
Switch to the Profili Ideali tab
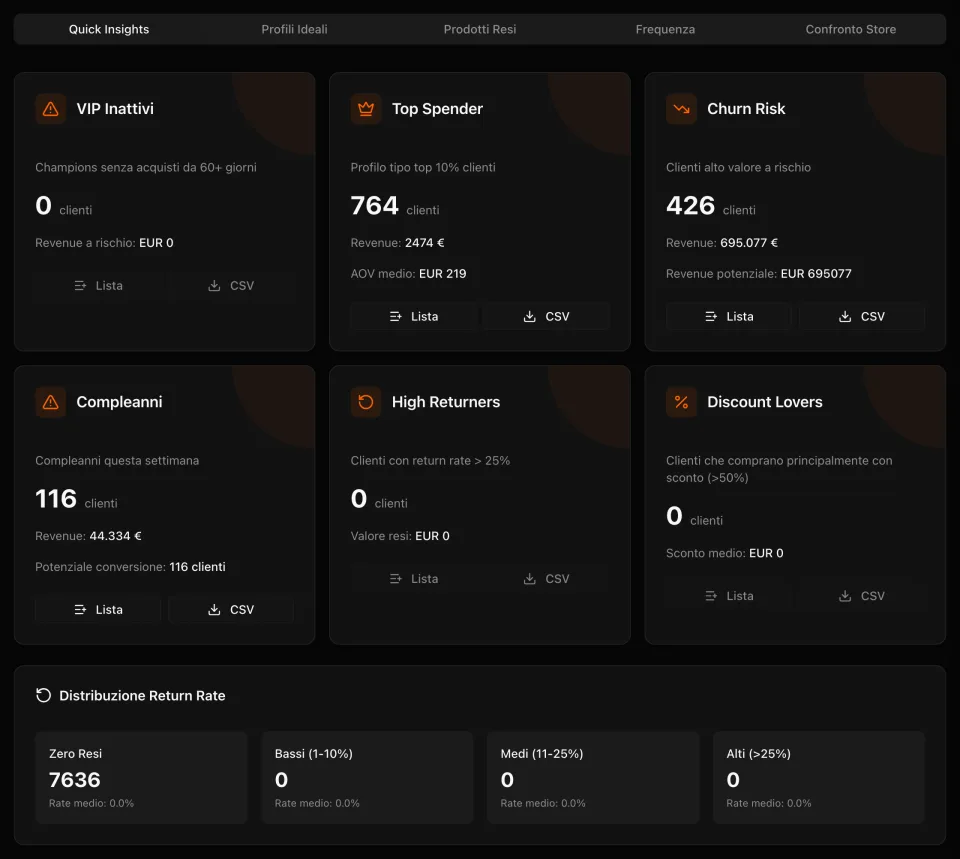pyautogui.click(x=294, y=29)
